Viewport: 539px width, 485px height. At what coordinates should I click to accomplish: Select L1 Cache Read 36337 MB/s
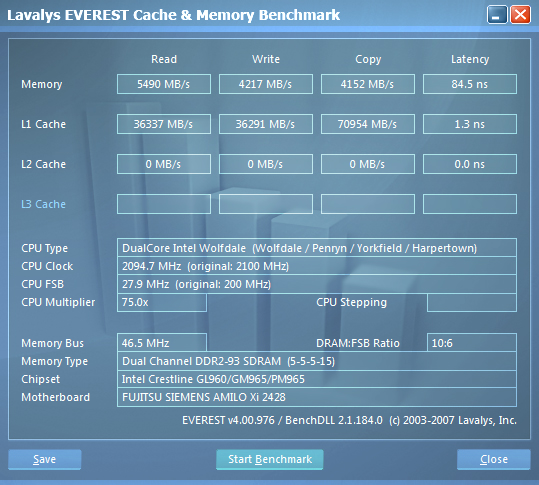tap(164, 124)
